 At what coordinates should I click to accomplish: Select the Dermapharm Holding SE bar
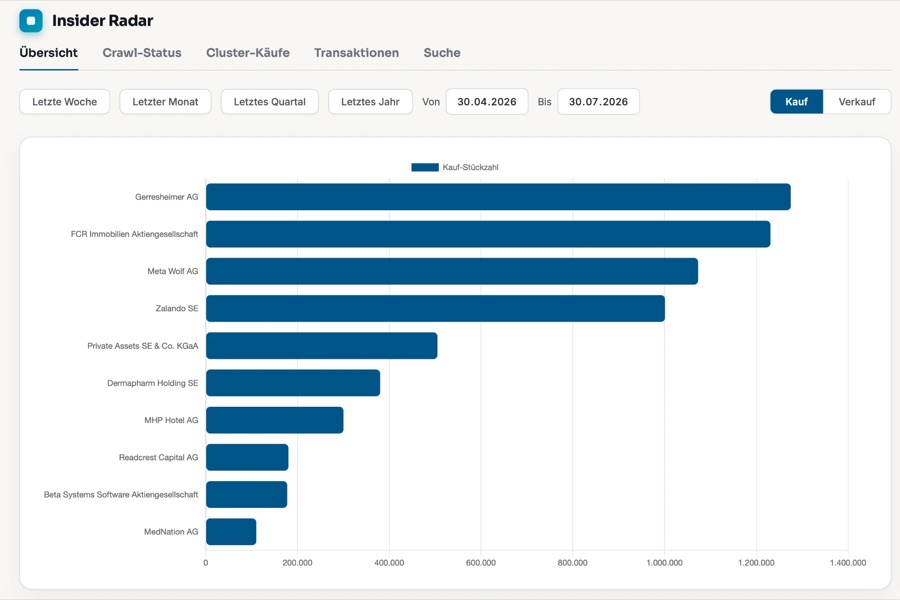(x=293, y=383)
